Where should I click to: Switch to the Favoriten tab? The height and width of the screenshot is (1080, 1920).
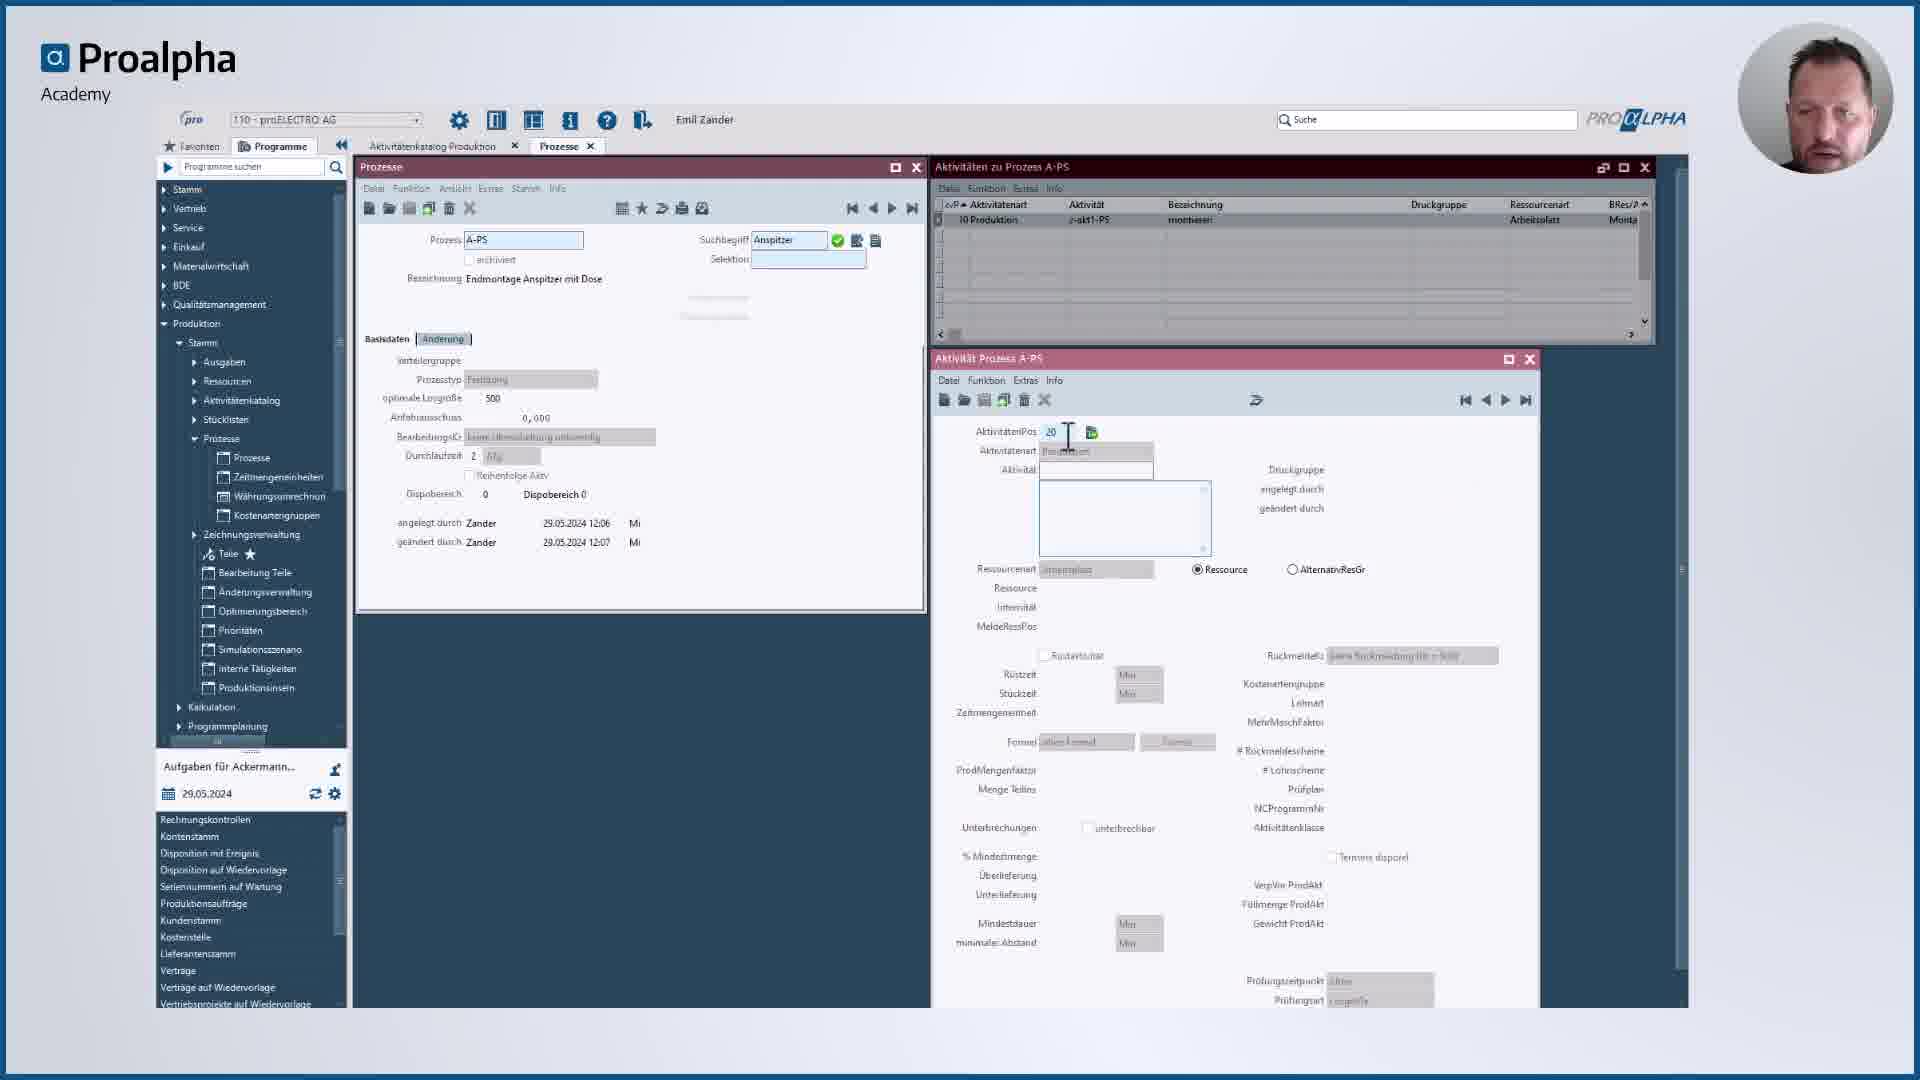click(x=191, y=146)
